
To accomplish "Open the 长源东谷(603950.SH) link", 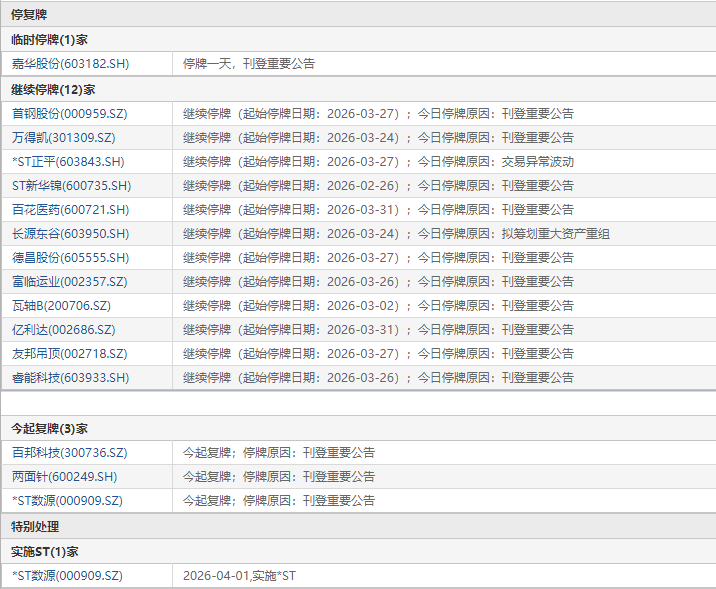I will (70, 233).
